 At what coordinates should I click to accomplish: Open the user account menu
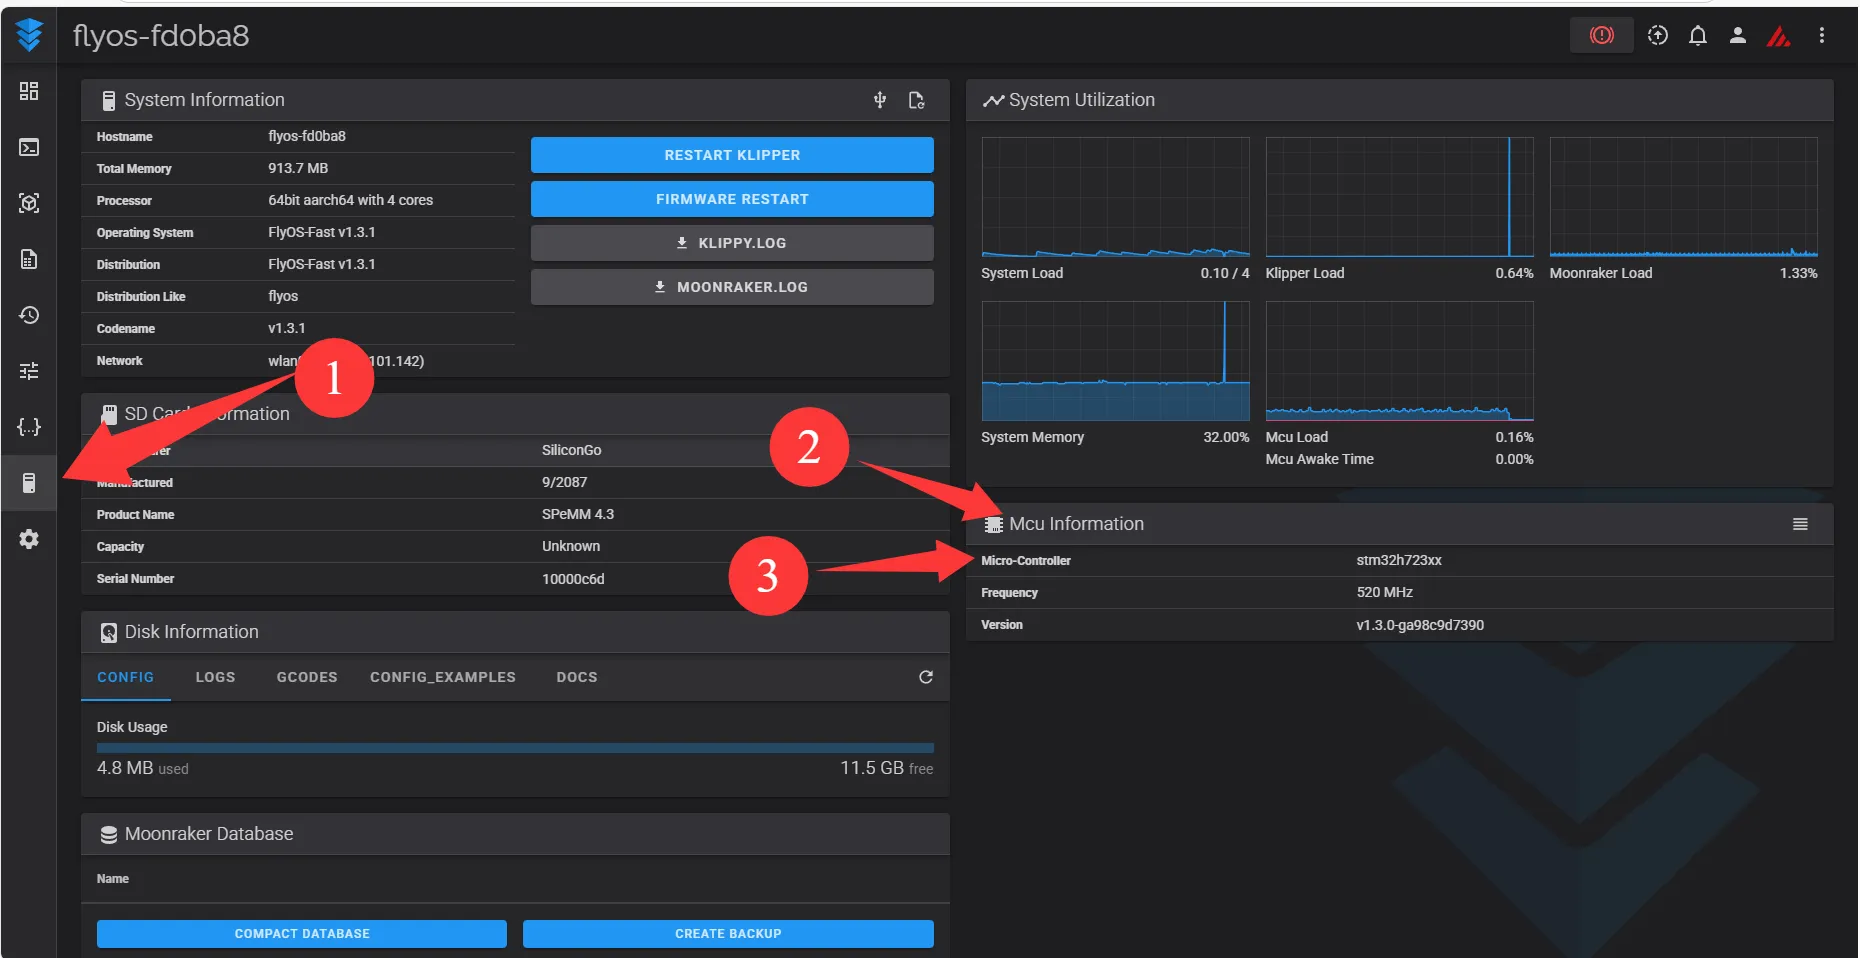[x=1737, y=36]
